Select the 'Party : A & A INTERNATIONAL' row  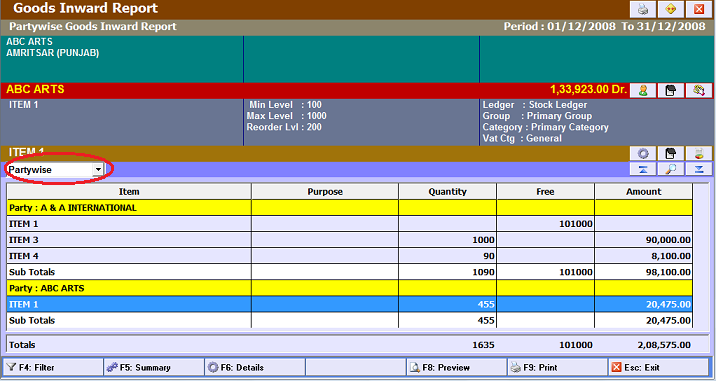click(x=350, y=208)
